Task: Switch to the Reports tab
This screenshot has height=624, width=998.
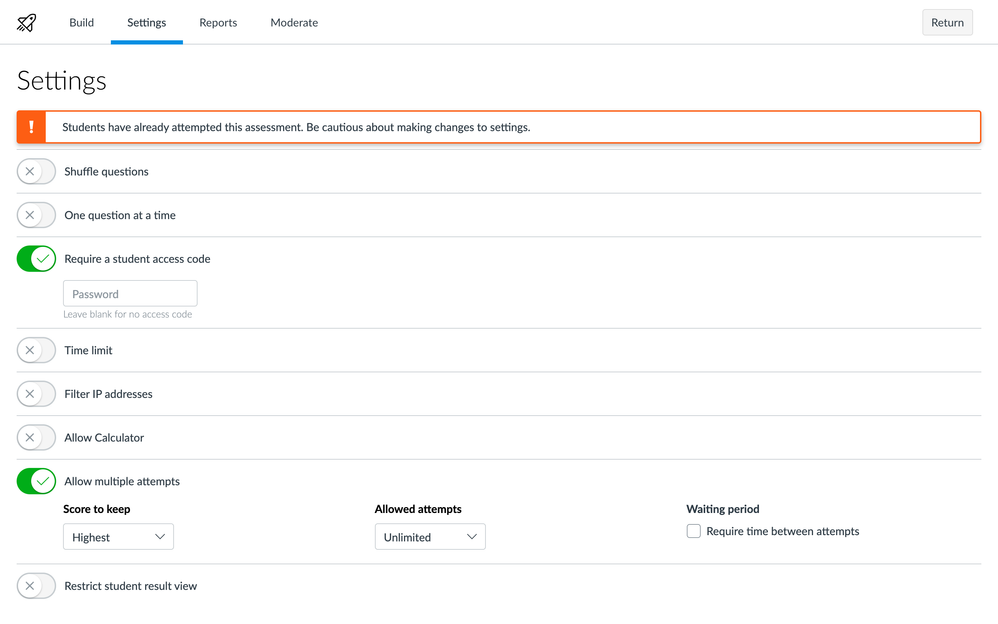Action: (218, 23)
